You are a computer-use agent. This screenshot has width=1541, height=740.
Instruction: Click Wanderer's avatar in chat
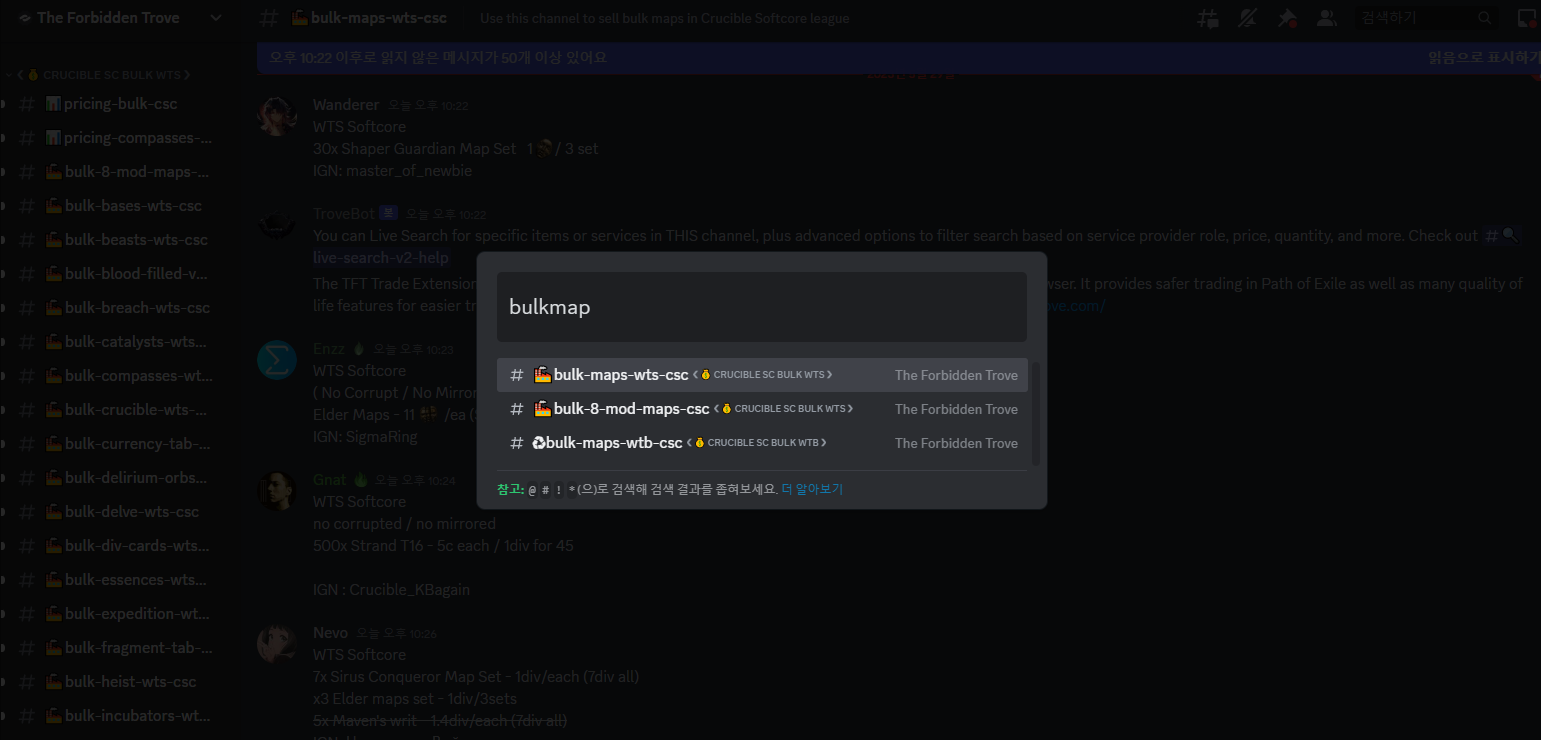tap(277, 117)
